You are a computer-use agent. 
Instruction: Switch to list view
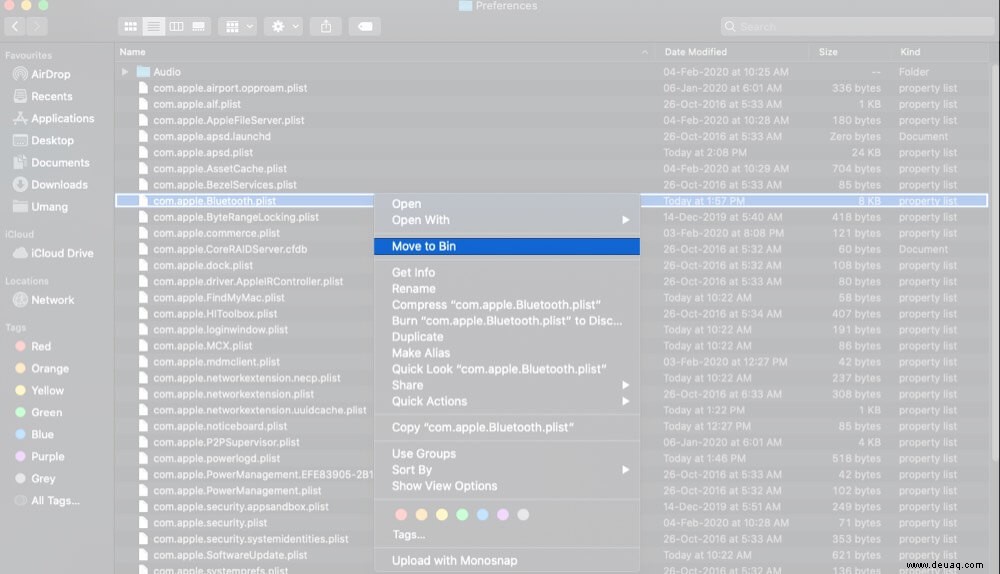pyautogui.click(x=153, y=26)
